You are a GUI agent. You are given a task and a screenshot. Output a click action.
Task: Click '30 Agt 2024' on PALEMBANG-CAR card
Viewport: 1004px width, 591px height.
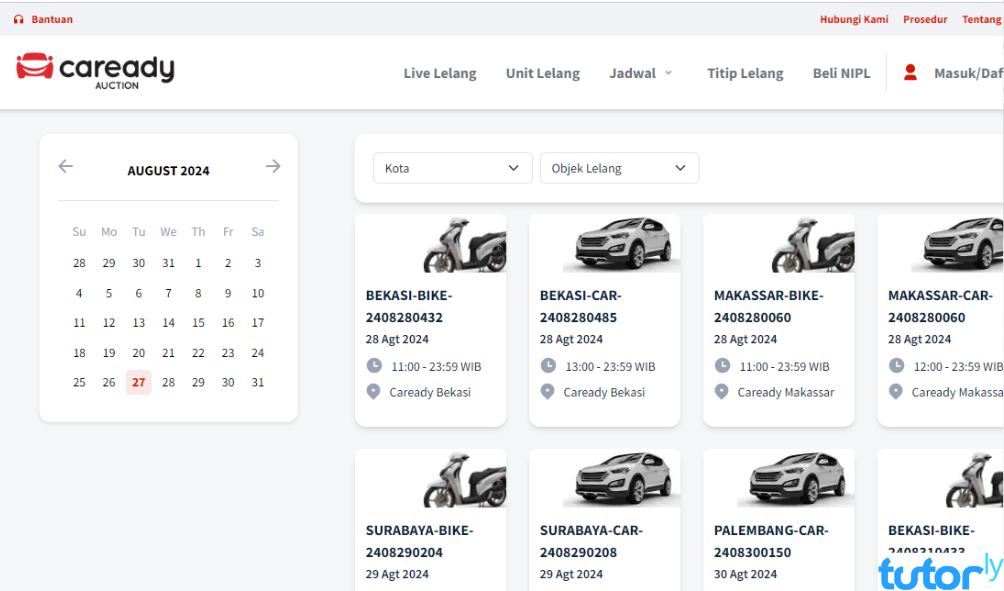745,574
